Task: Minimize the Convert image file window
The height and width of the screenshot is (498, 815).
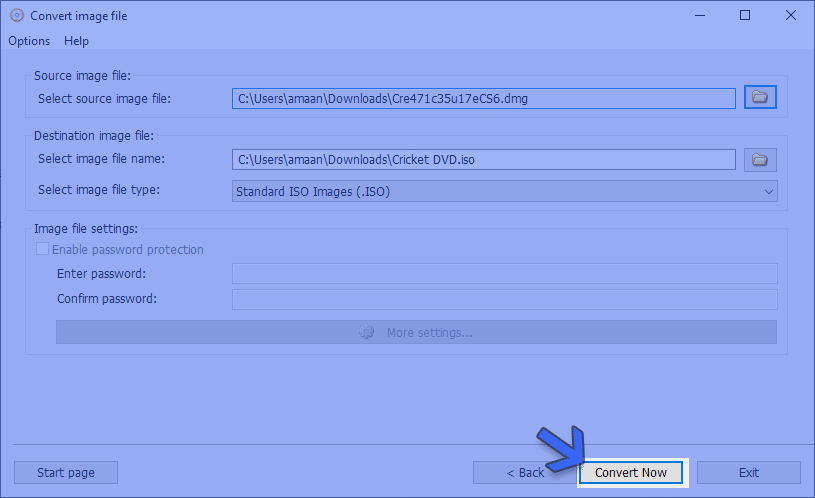Action: point(700,16)
